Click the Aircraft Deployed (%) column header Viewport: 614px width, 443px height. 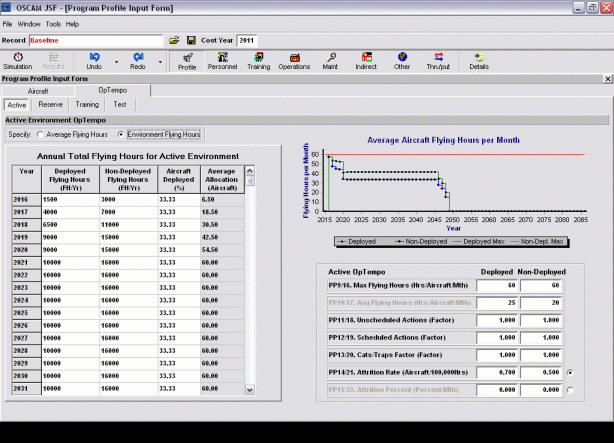click(179, 179)
